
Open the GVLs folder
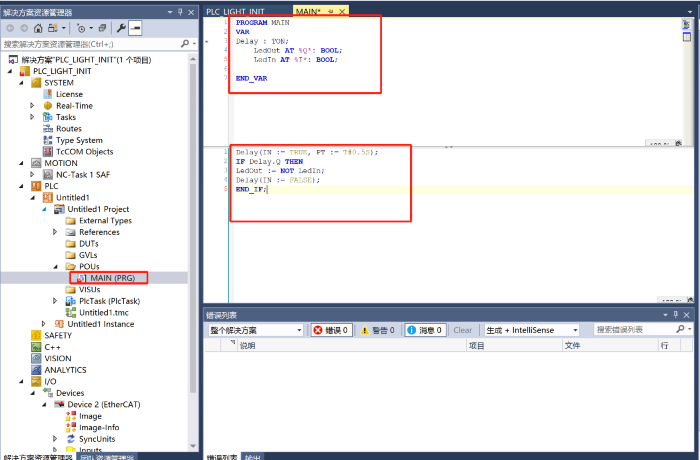pyautogui.click(x=88, y=255)
